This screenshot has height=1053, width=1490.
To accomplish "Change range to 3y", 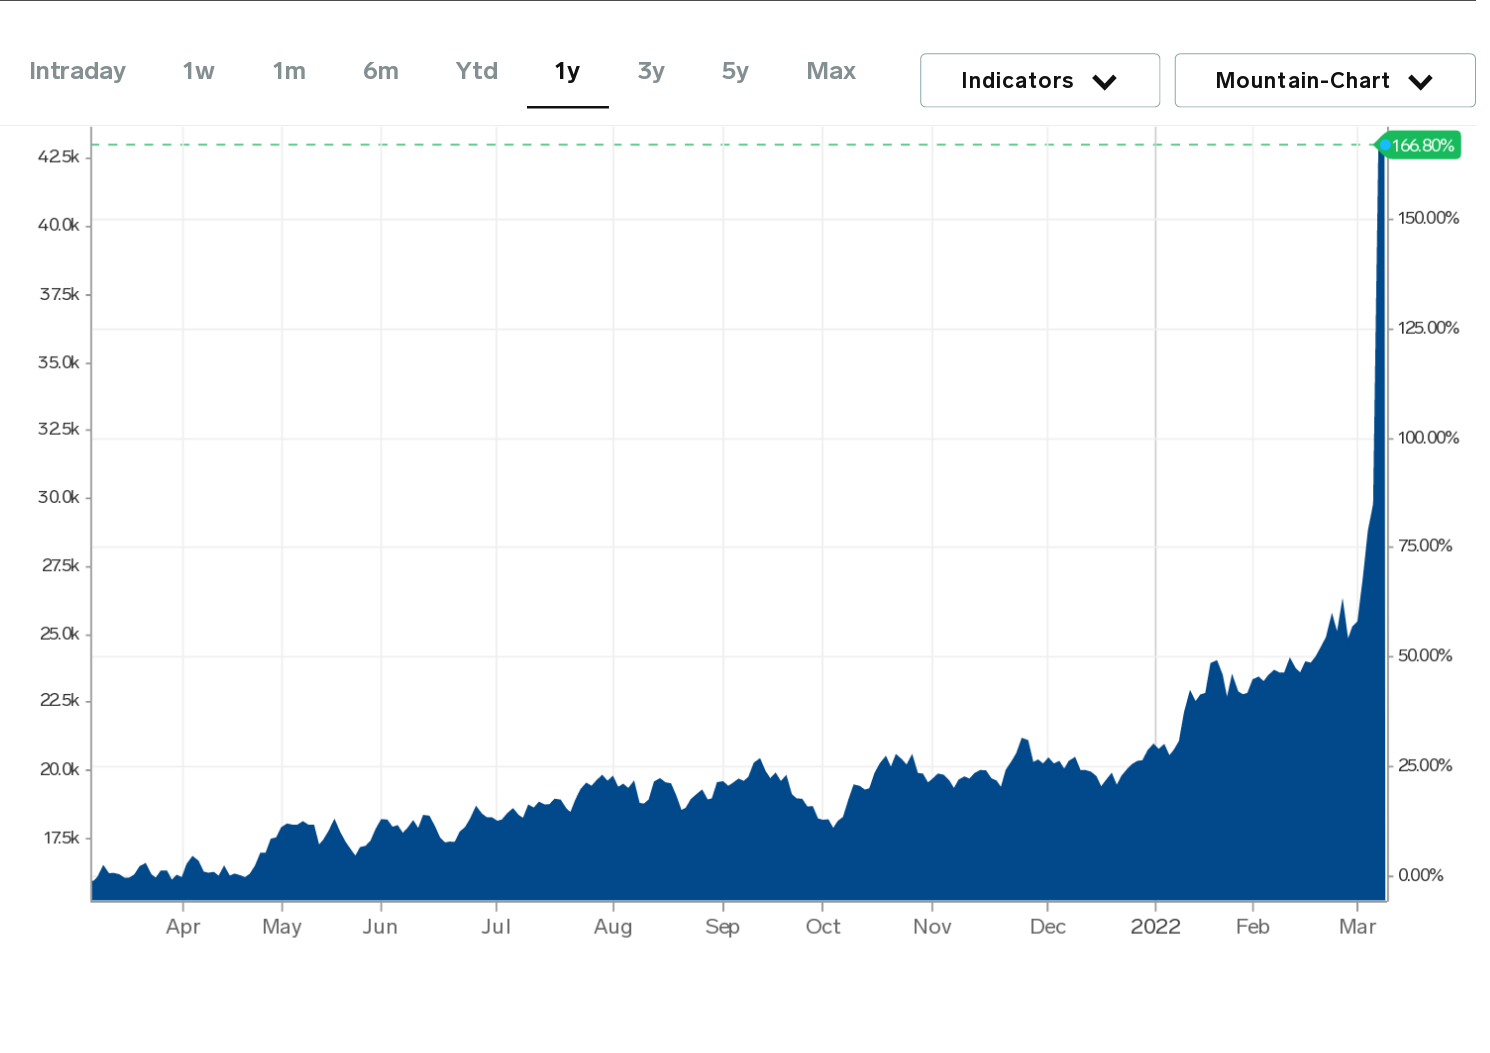I will coord(651,71).
